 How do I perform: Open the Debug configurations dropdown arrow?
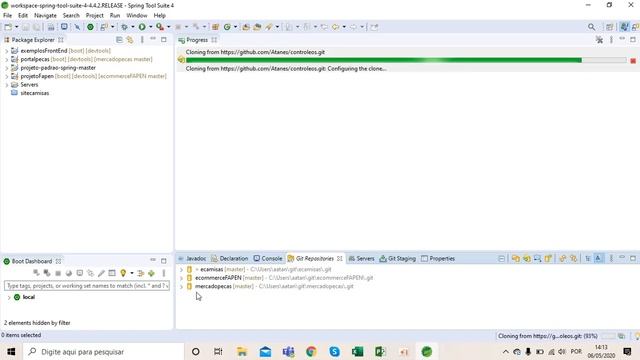pyautogui.click(x=133, y=27)
